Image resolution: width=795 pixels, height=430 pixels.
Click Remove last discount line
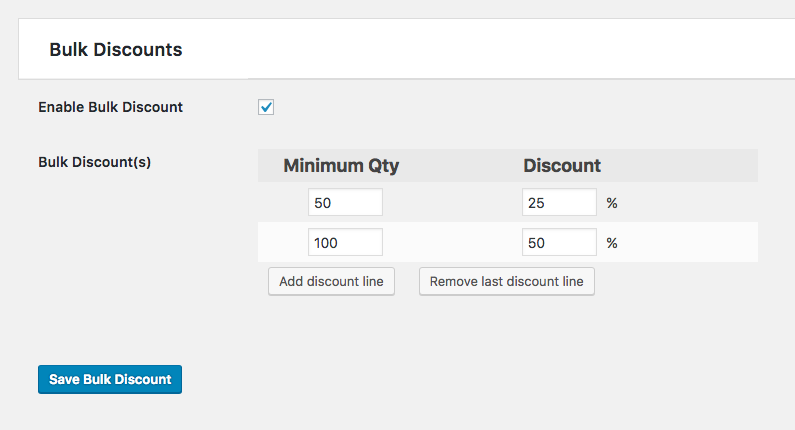pos(506,282)
